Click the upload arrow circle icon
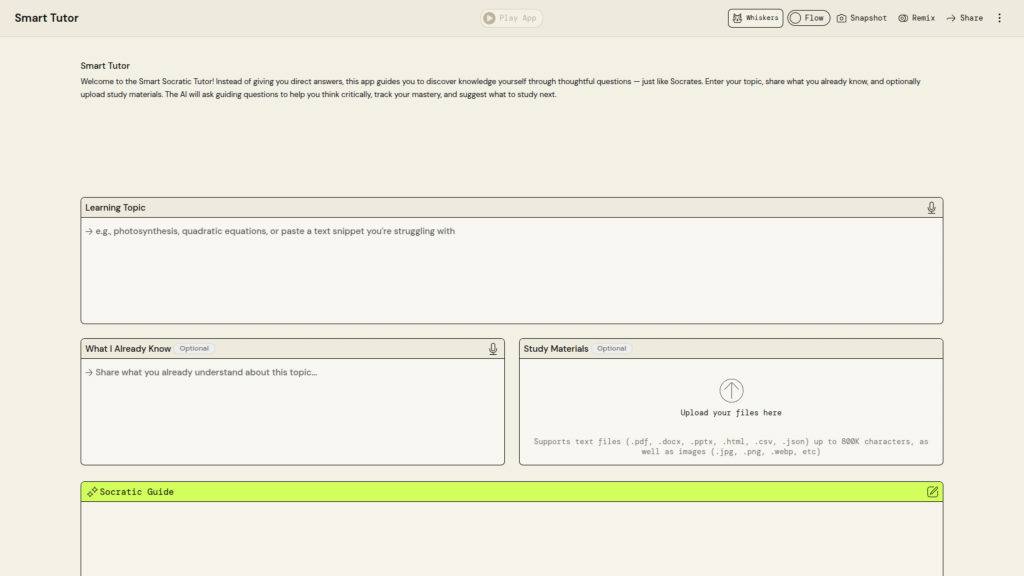The image size is (1024, 576). pyautogui.click(x=731, y=391)
